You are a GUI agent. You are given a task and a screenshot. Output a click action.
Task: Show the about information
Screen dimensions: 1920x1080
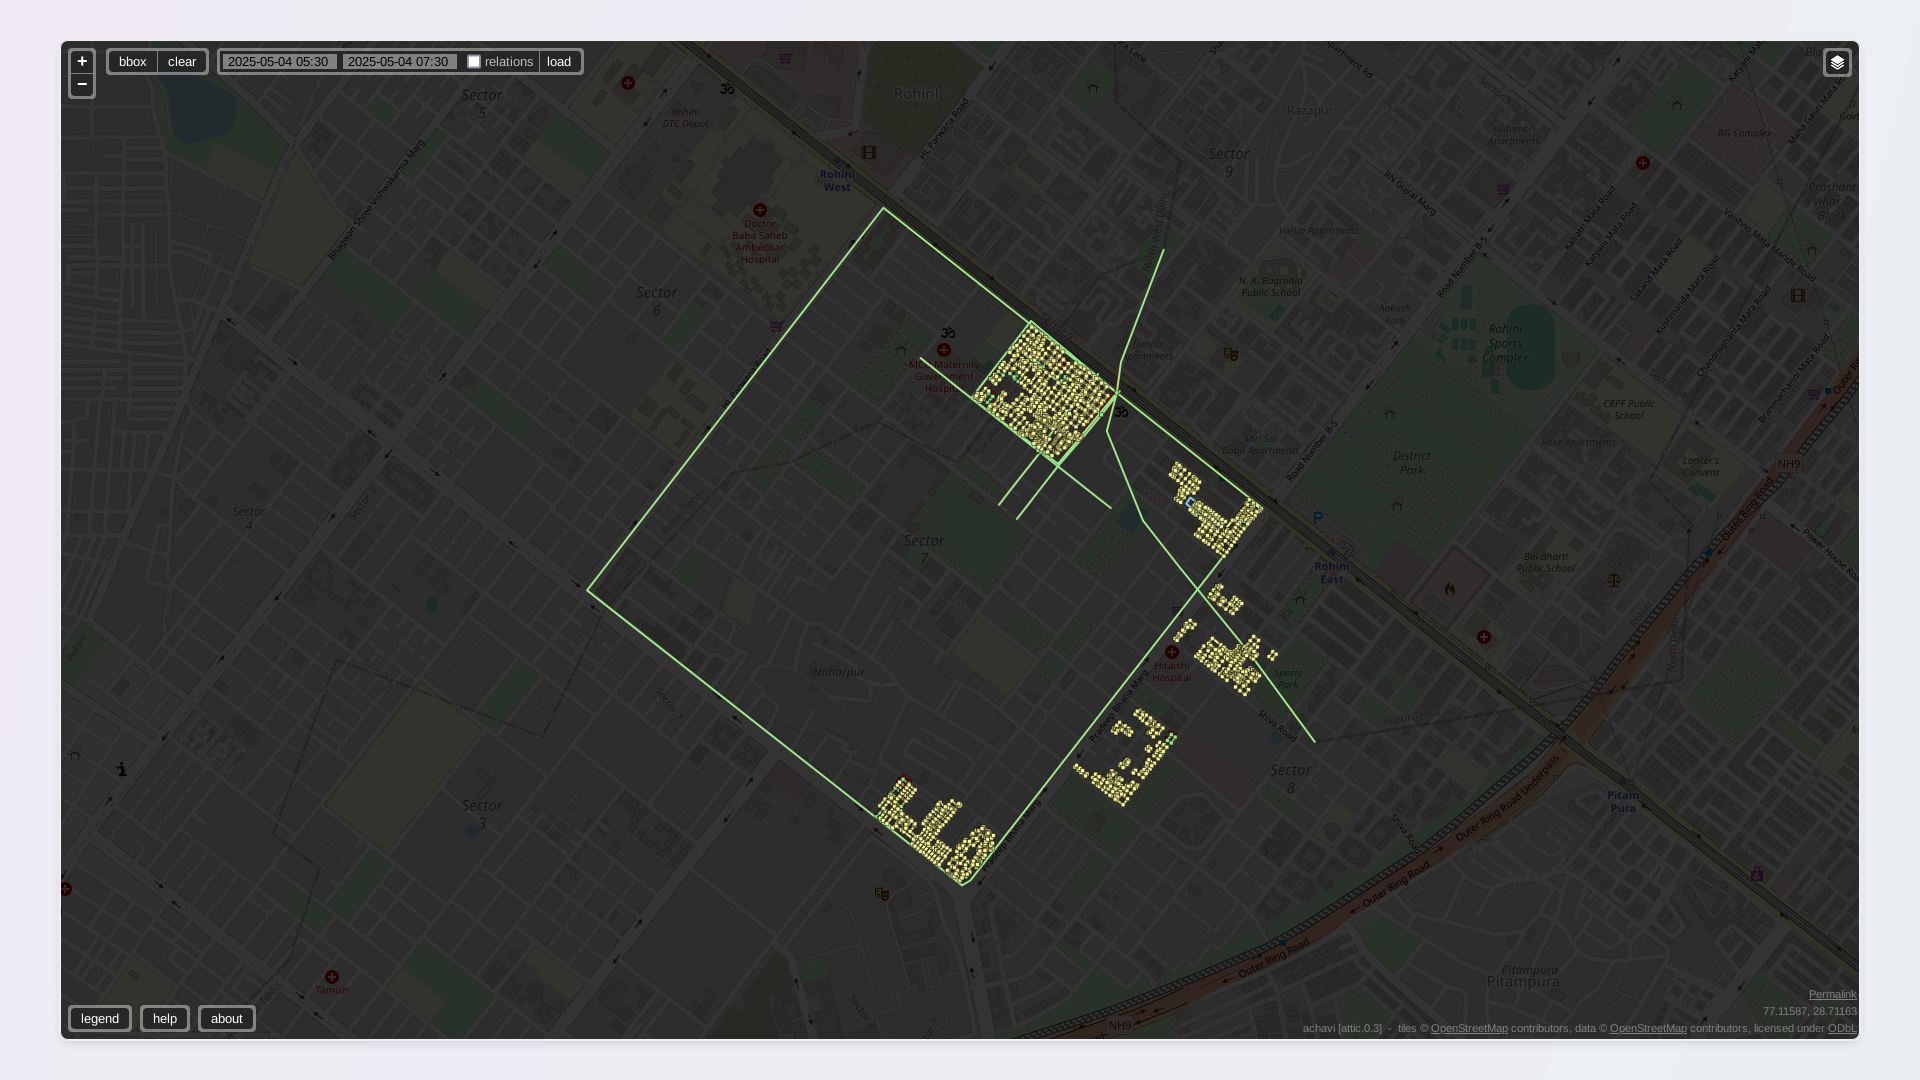pyautogui.click(x=227, y=1019)
